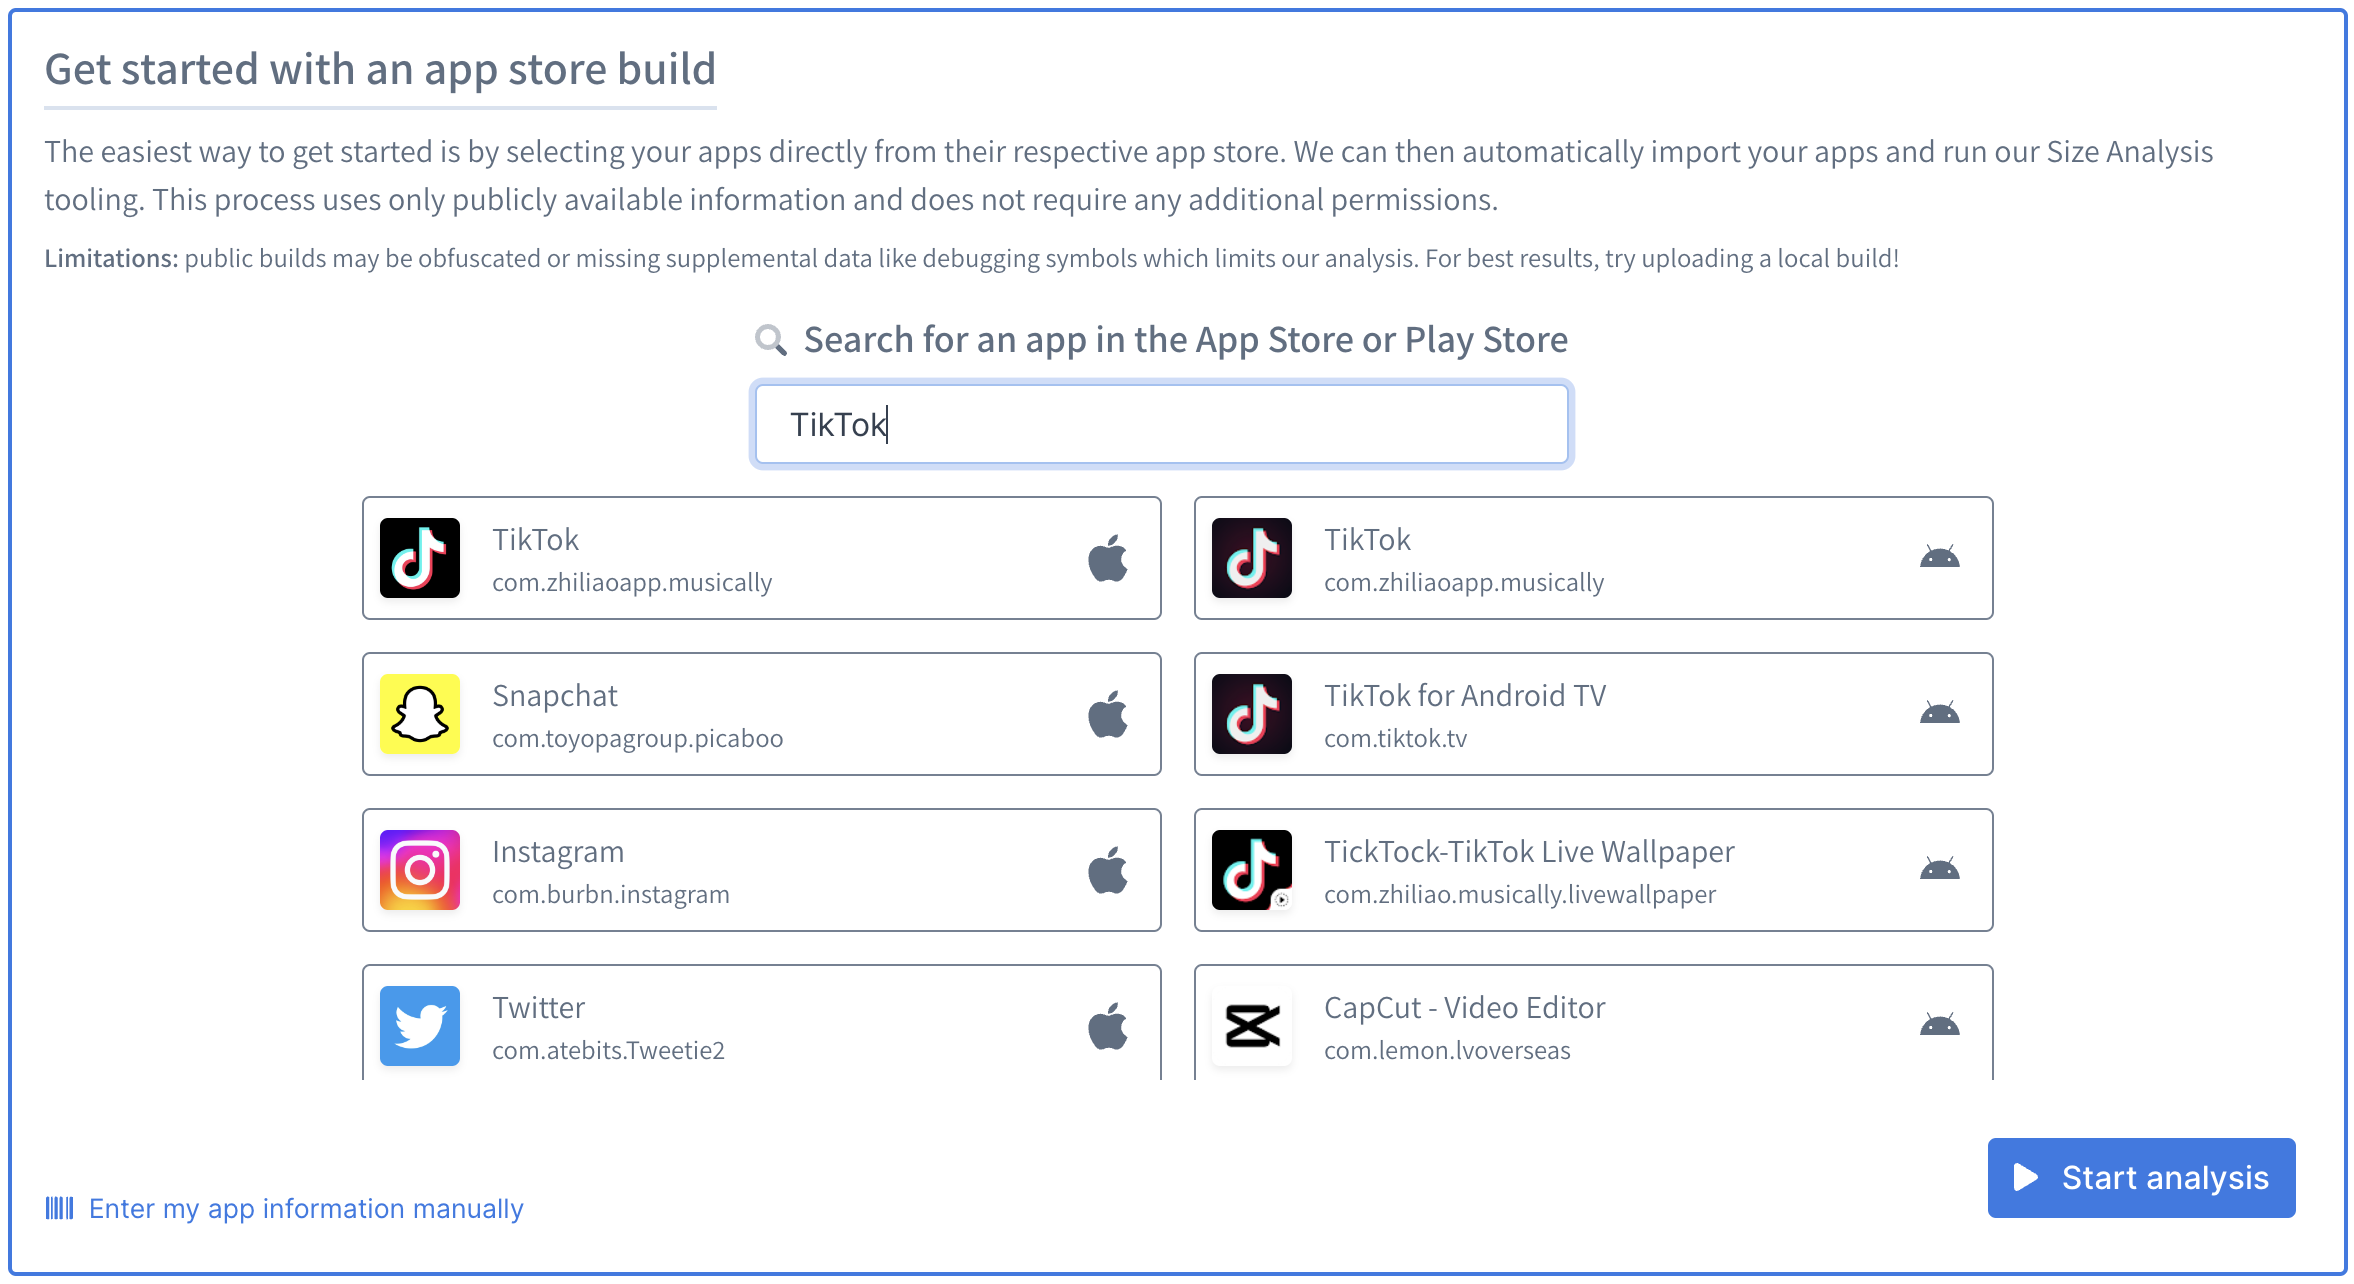
Task: Open Enter my app information manually
Action: click(306, 1208)
